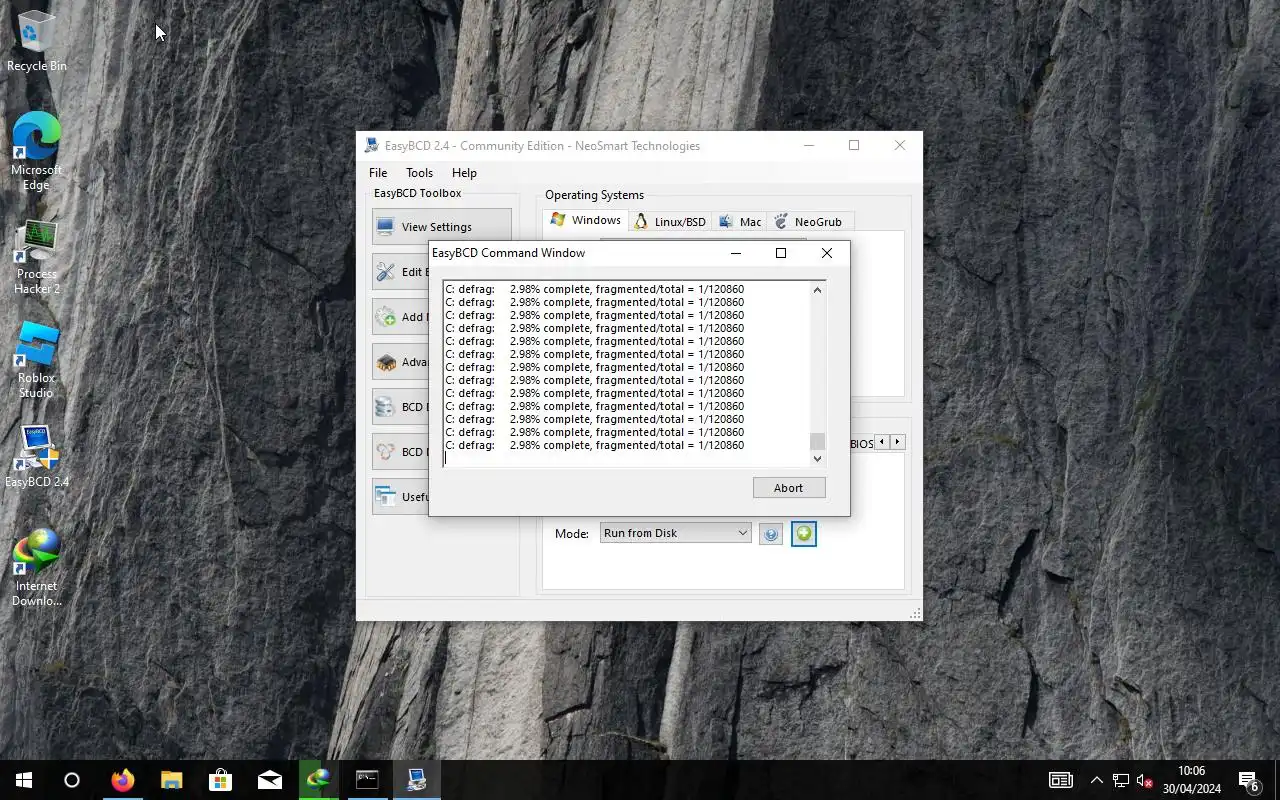The height and width of the screenshot is (800, 1280).
Task: Switch to Internet Download Manager taskbar item
Action: [x=318, y=780]
